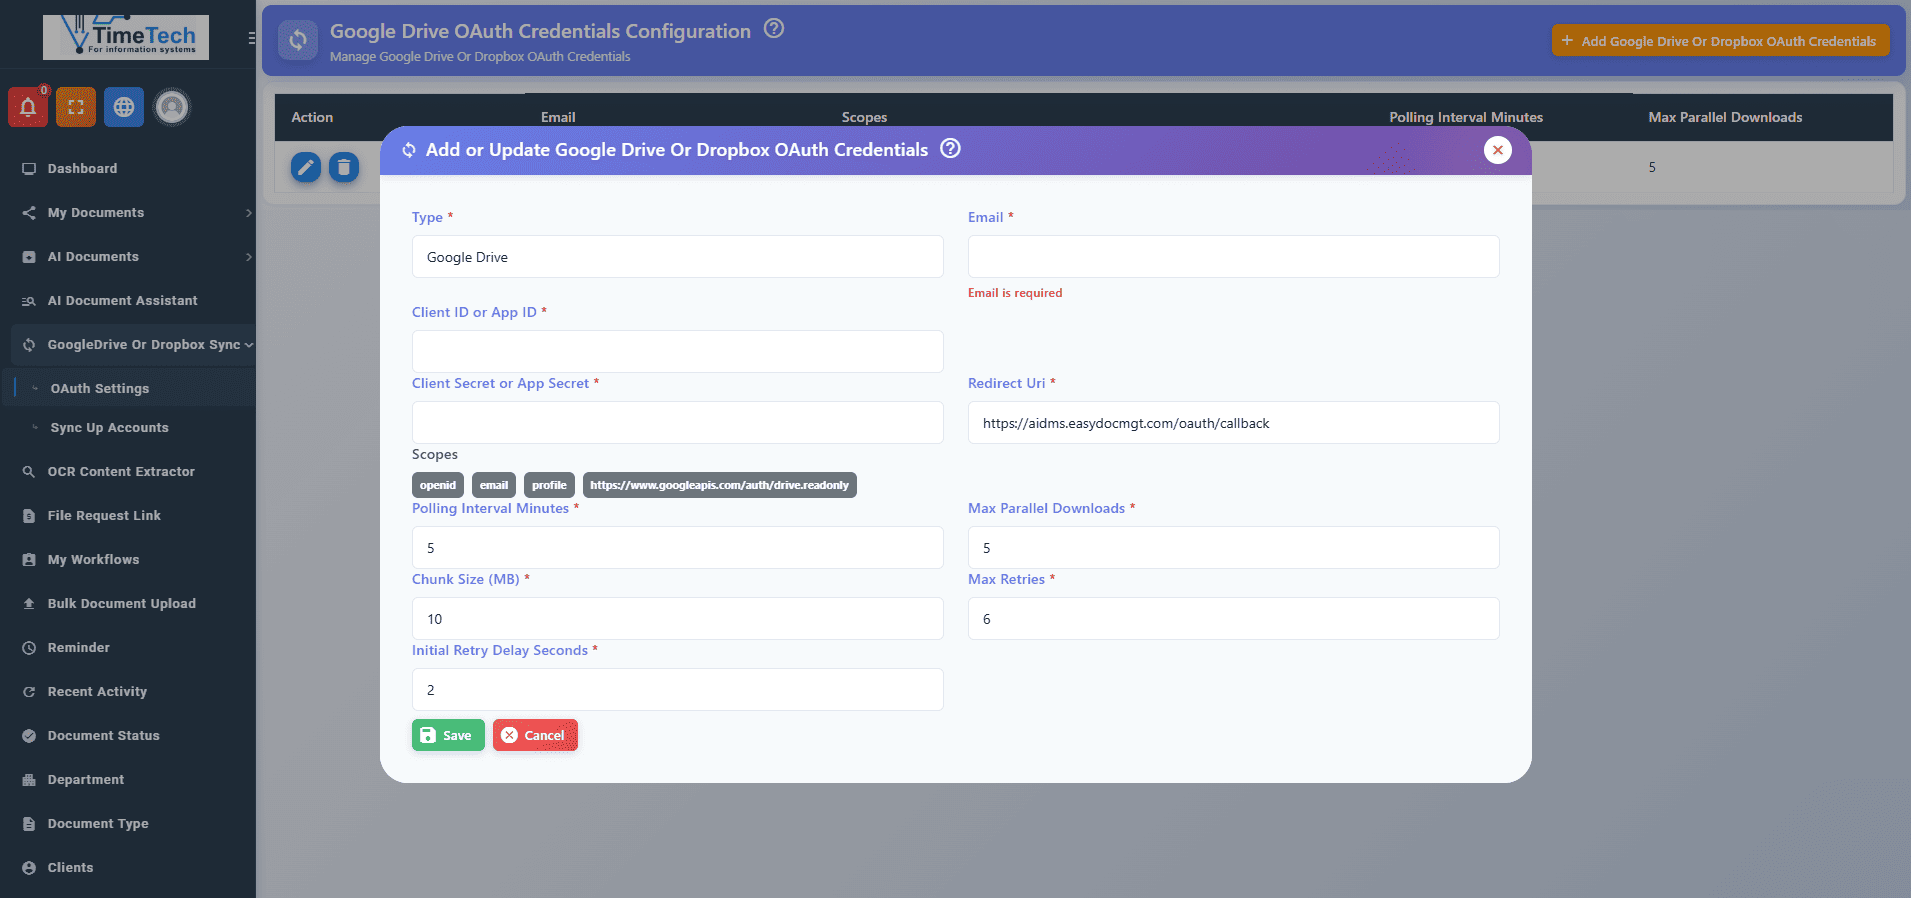Click the OCR Content Extractor search icon
The width and height of the screenshot is (1911, 898).
pyautogui.click(x=29, y=471)
